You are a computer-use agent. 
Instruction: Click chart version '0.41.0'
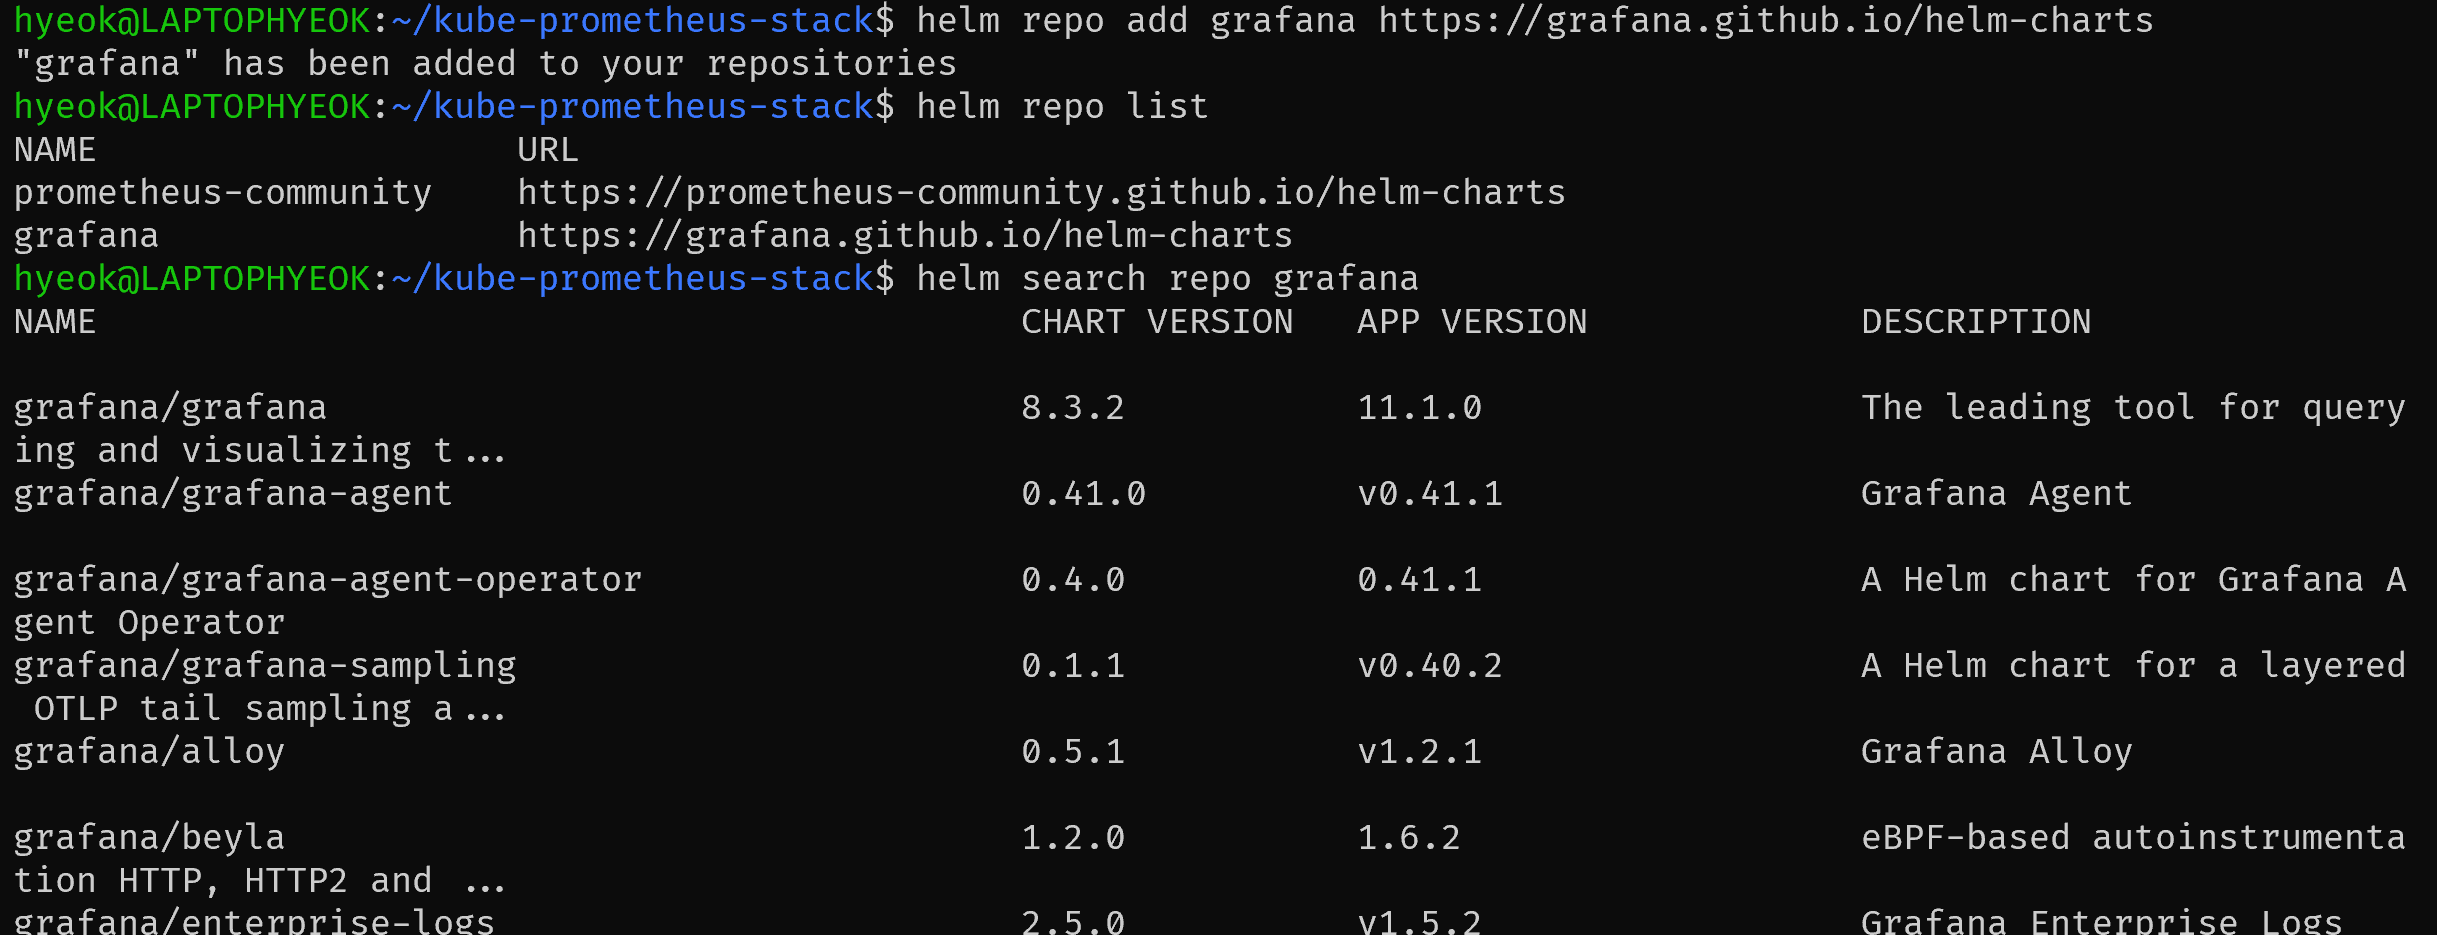(x=1083, y=494)
